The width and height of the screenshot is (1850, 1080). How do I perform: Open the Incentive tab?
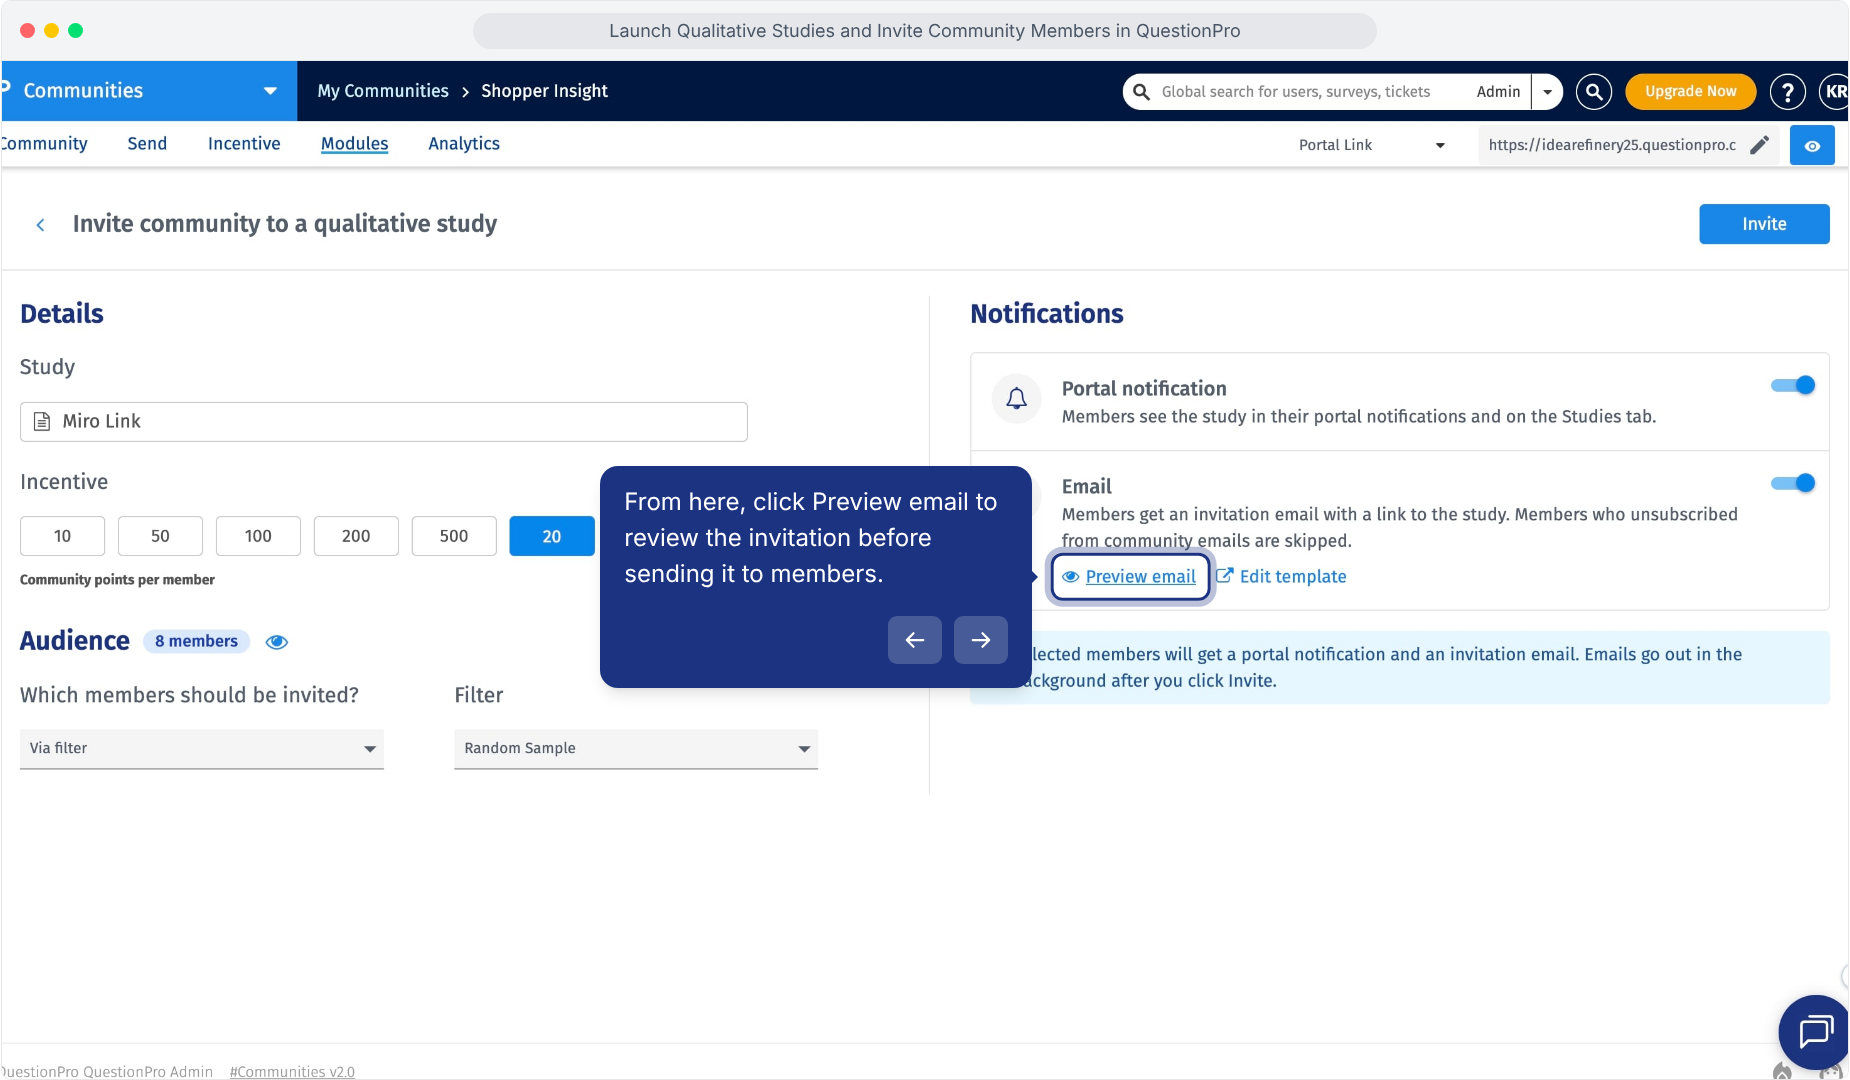pyautogui.click(x=244, y=144)
